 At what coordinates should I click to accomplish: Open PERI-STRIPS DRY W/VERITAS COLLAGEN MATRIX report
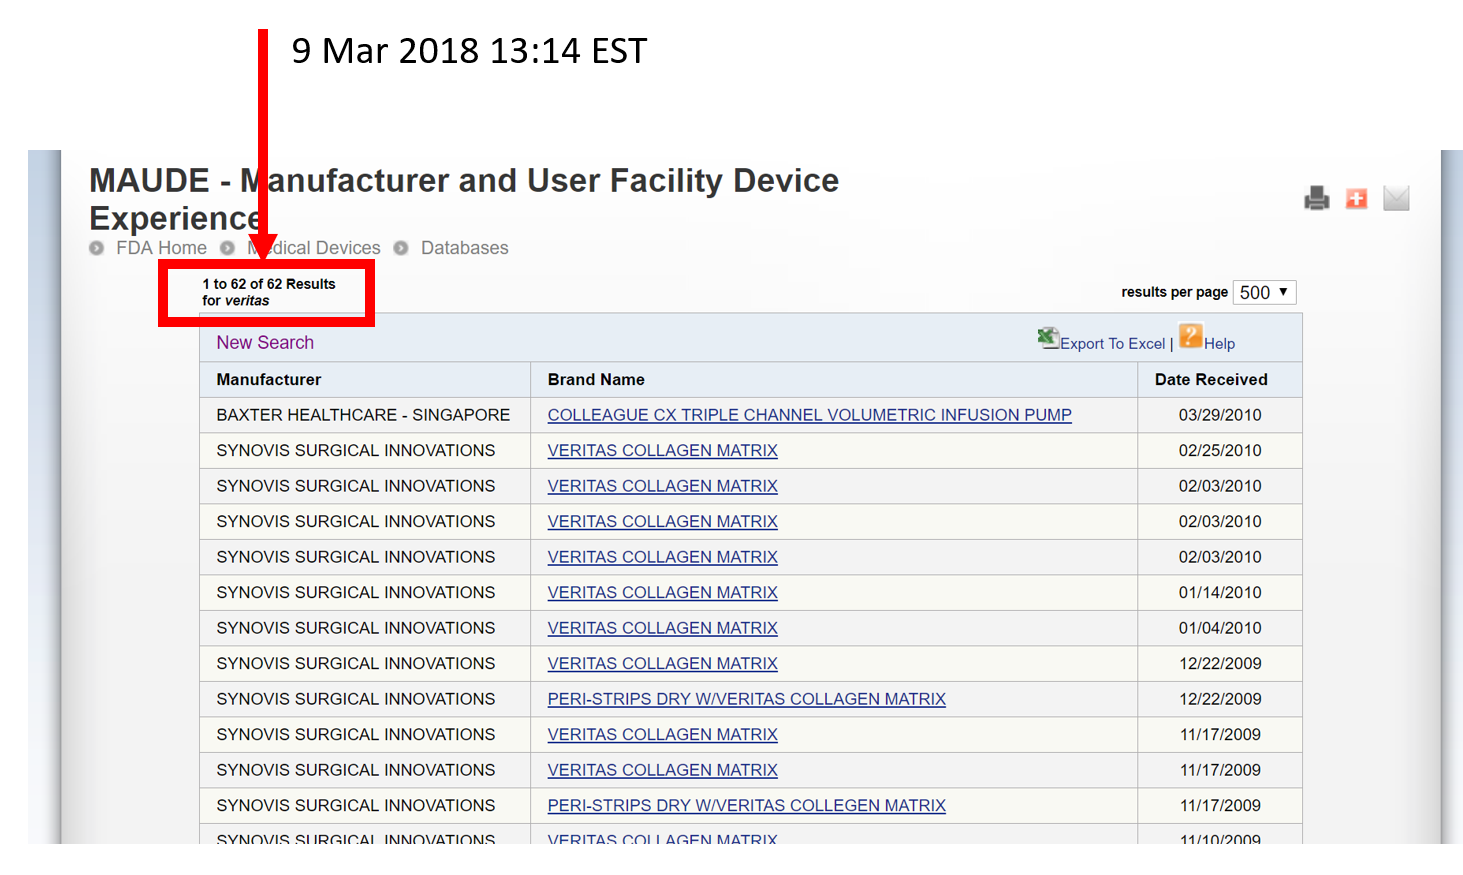pyautogui.click(x=746, y=698)
